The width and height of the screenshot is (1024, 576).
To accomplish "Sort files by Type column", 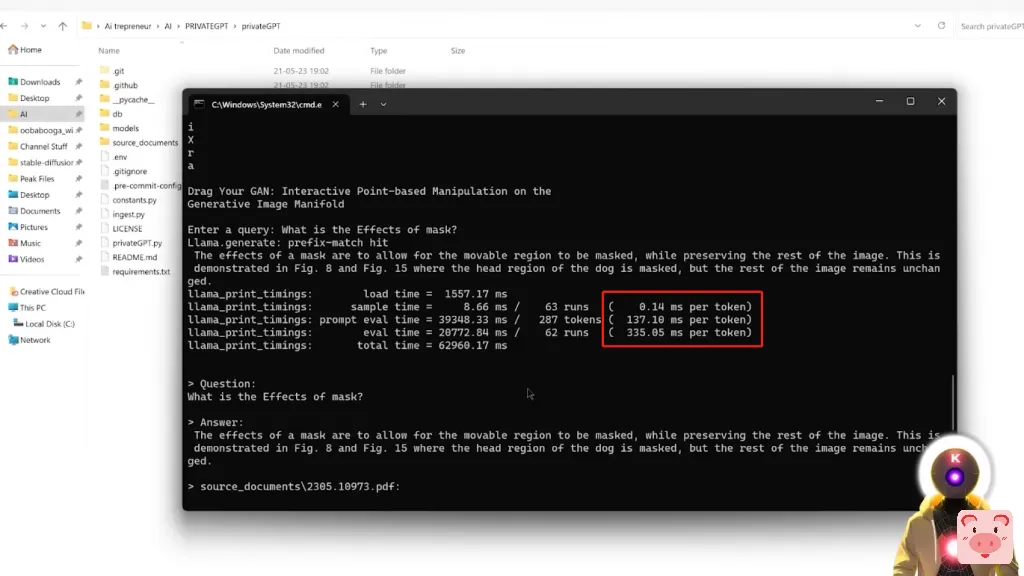I will (x=378, y=50).
